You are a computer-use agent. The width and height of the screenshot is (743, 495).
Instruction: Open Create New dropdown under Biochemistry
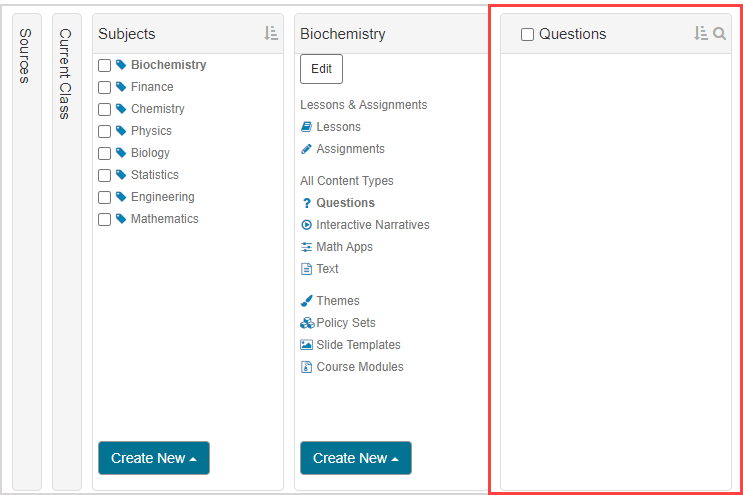(x=355, y=458)
